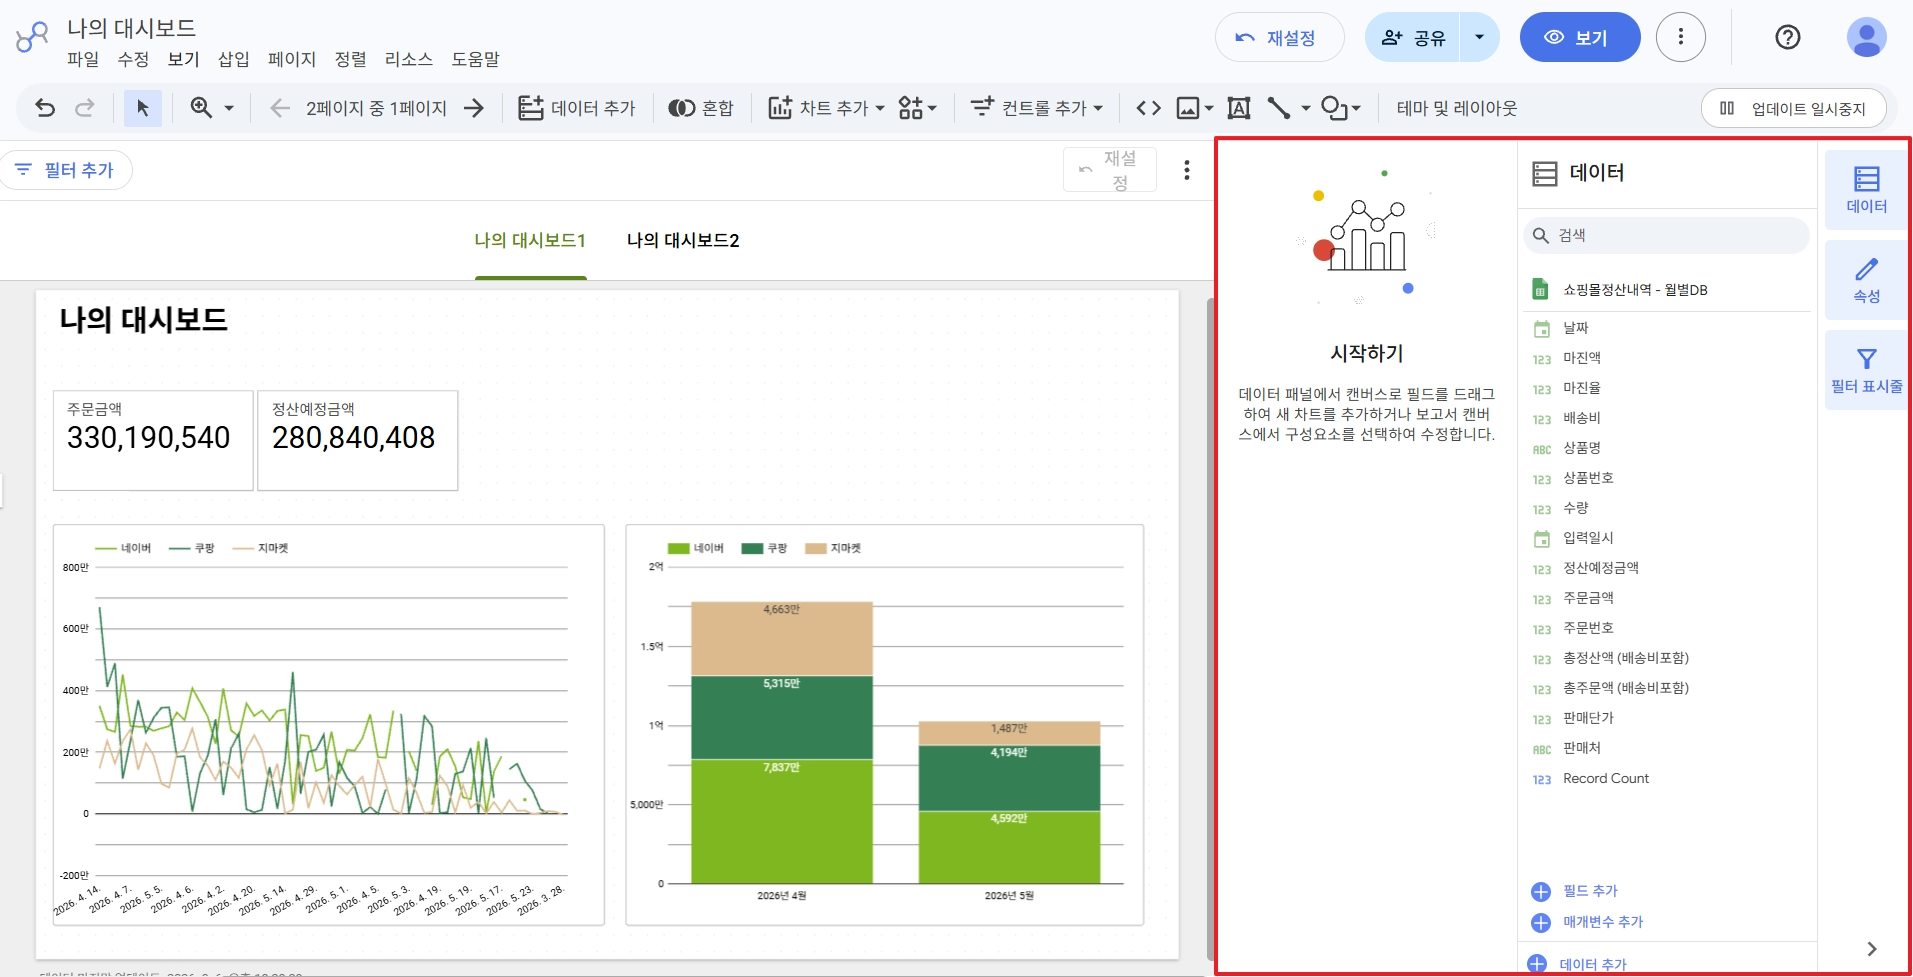This screenshot has width=1913, height=977.
Task: Open the 정렬 menu
Action: [x=350, y=59]
